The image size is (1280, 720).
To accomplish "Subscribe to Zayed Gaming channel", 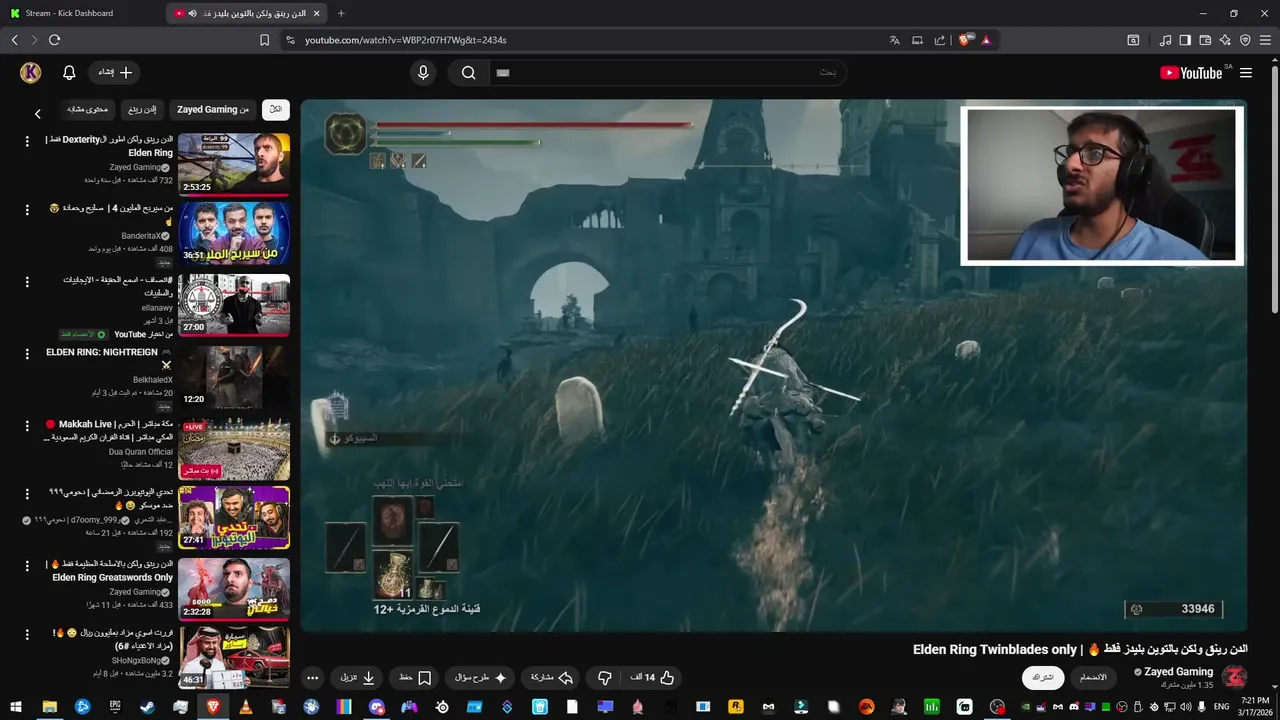I will (x=1043, y=677).
